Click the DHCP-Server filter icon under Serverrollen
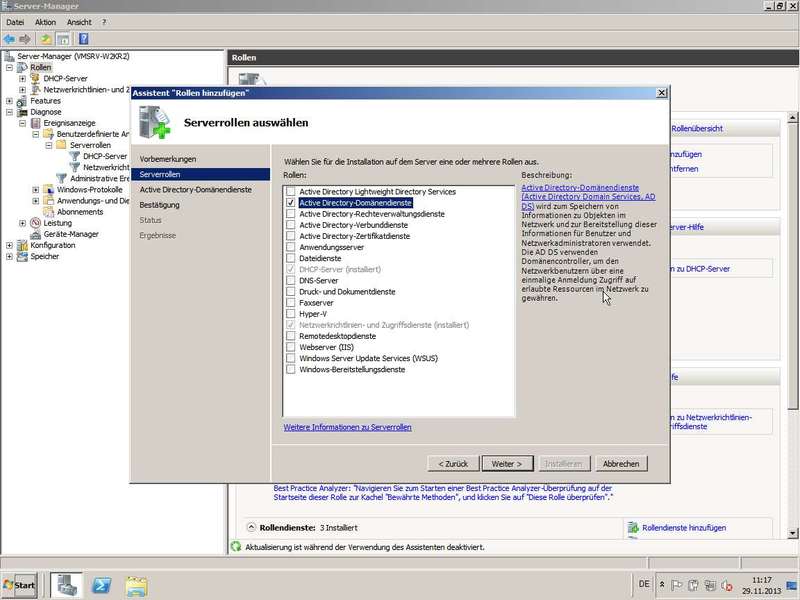The width and height of the screenshot is (800, 600). (75, 156)
